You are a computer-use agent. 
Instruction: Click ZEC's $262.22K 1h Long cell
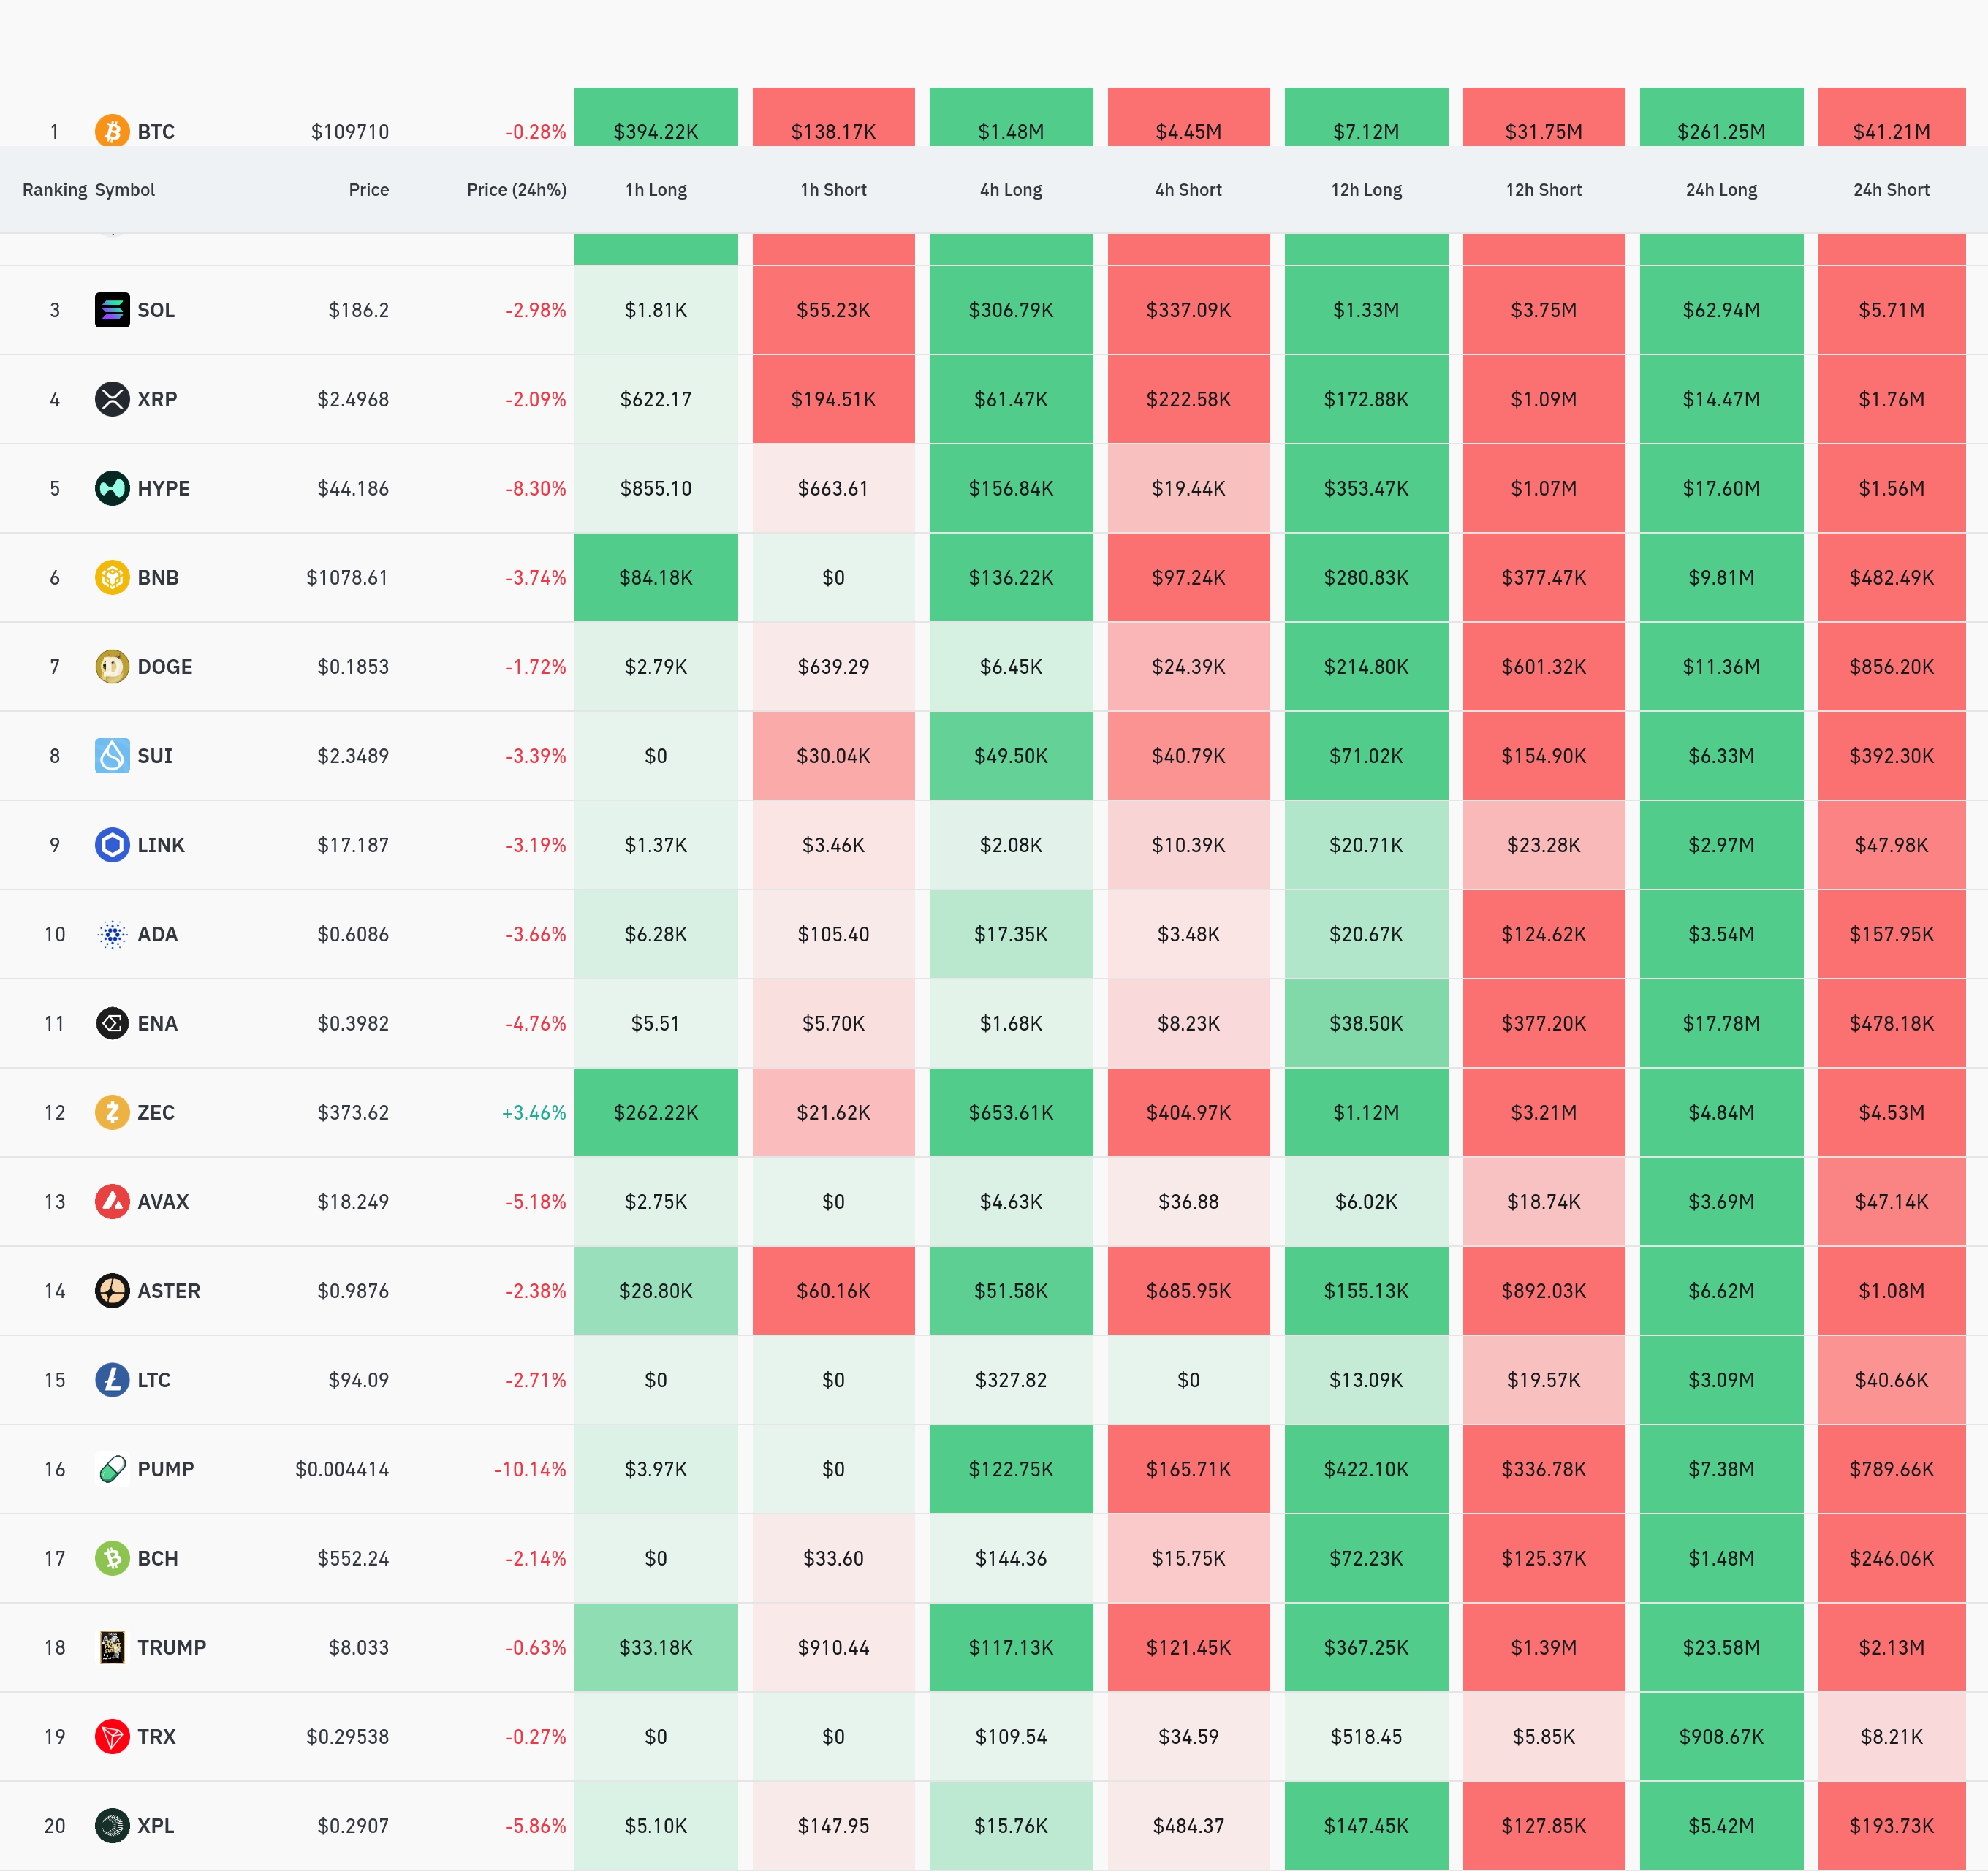point(656,1112)
